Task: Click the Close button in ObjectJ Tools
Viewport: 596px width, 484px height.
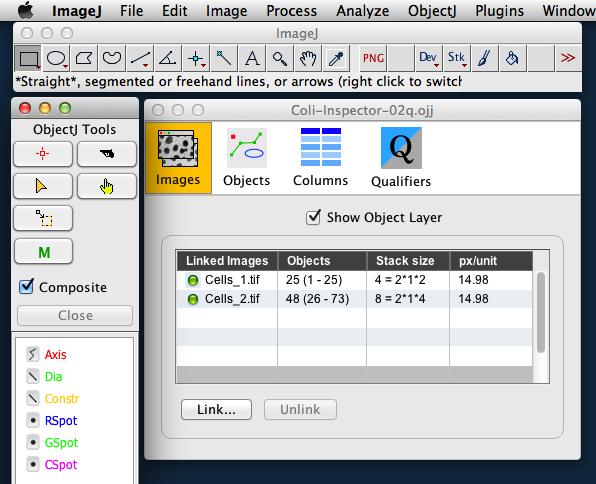Action: 75,315
